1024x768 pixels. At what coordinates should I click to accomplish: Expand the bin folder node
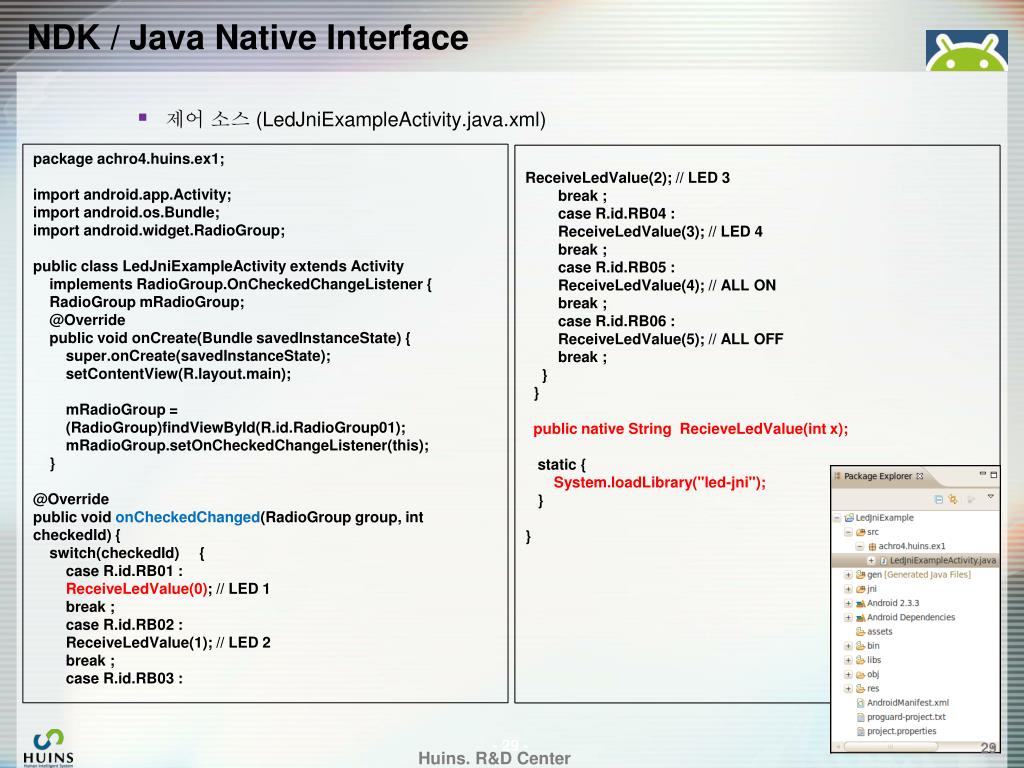click(x=848, y=646)
